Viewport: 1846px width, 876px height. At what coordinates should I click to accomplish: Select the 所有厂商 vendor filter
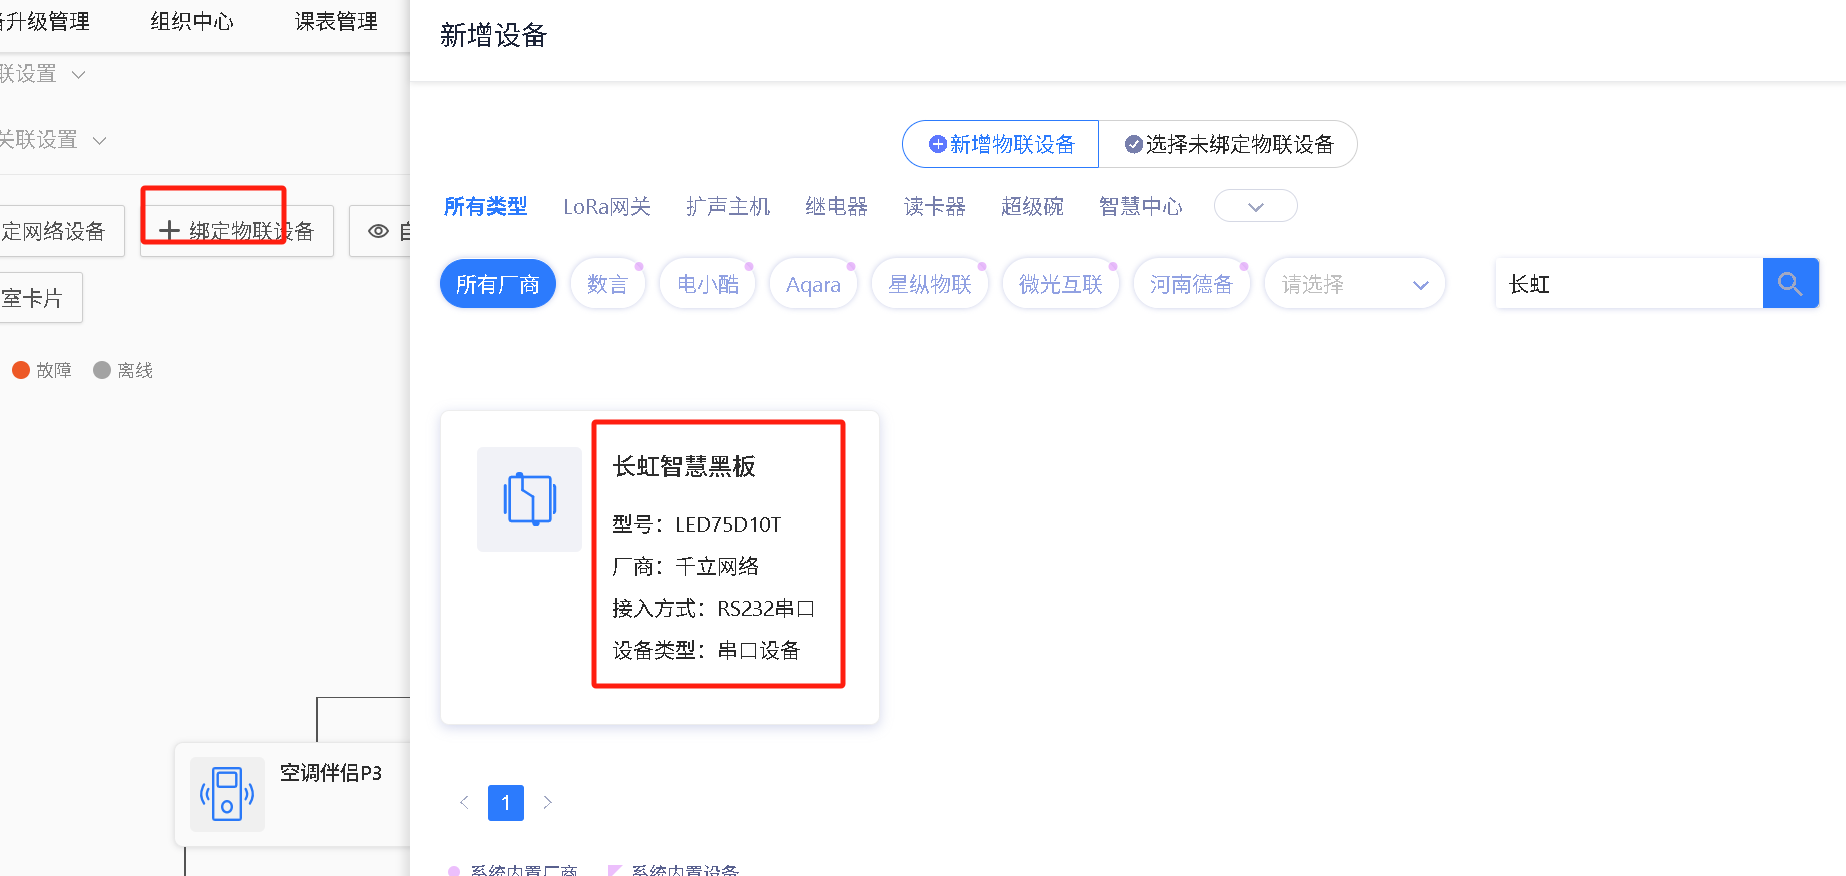[x=497, y=284]
